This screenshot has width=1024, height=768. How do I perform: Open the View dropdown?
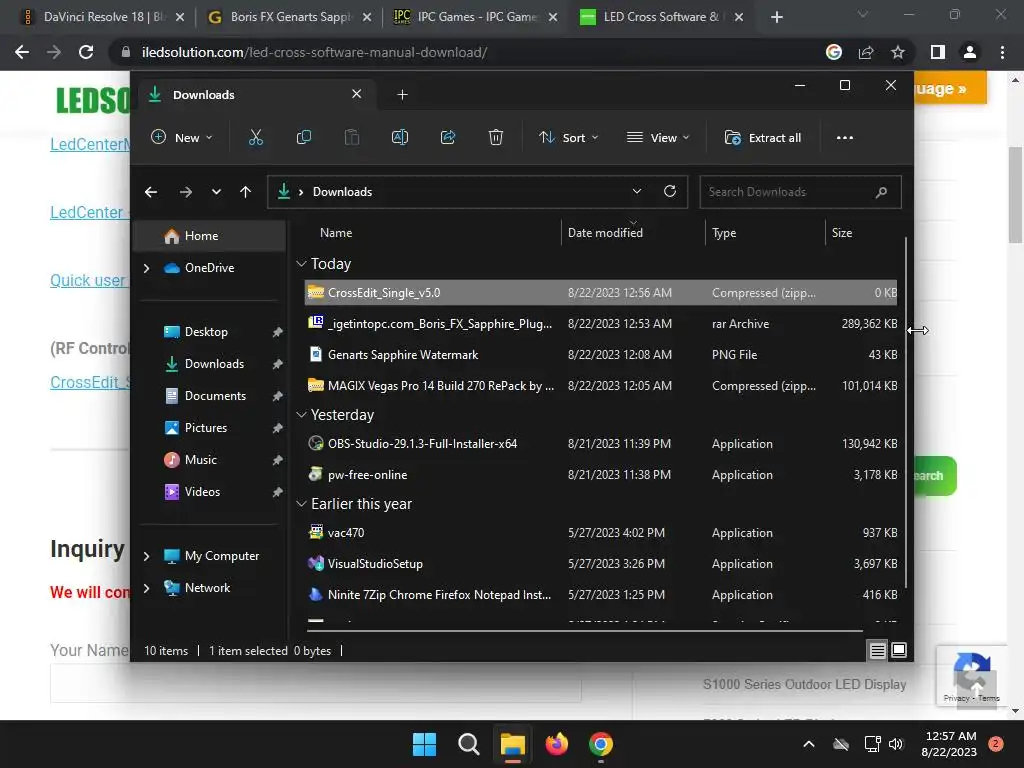tap(658, 138)
